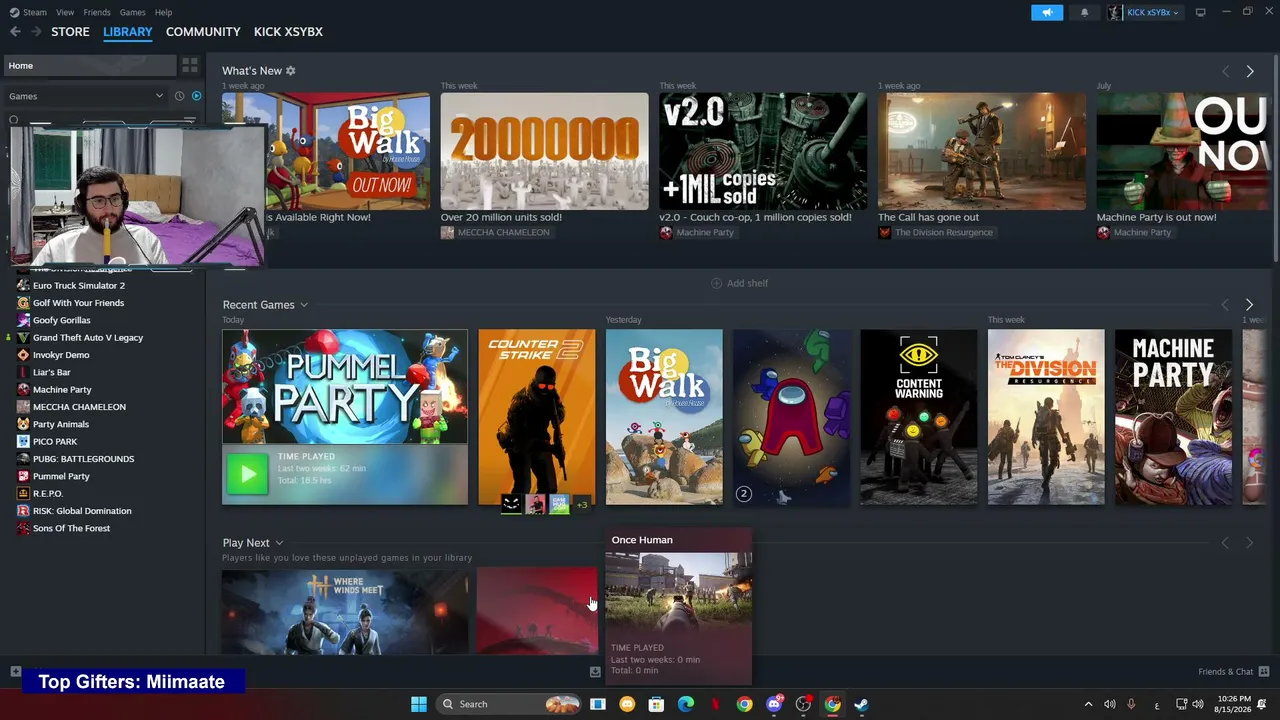Open the Big Walk recent game cover
Viewport: 1280px width, 720px height.
(x=664, y=416)
